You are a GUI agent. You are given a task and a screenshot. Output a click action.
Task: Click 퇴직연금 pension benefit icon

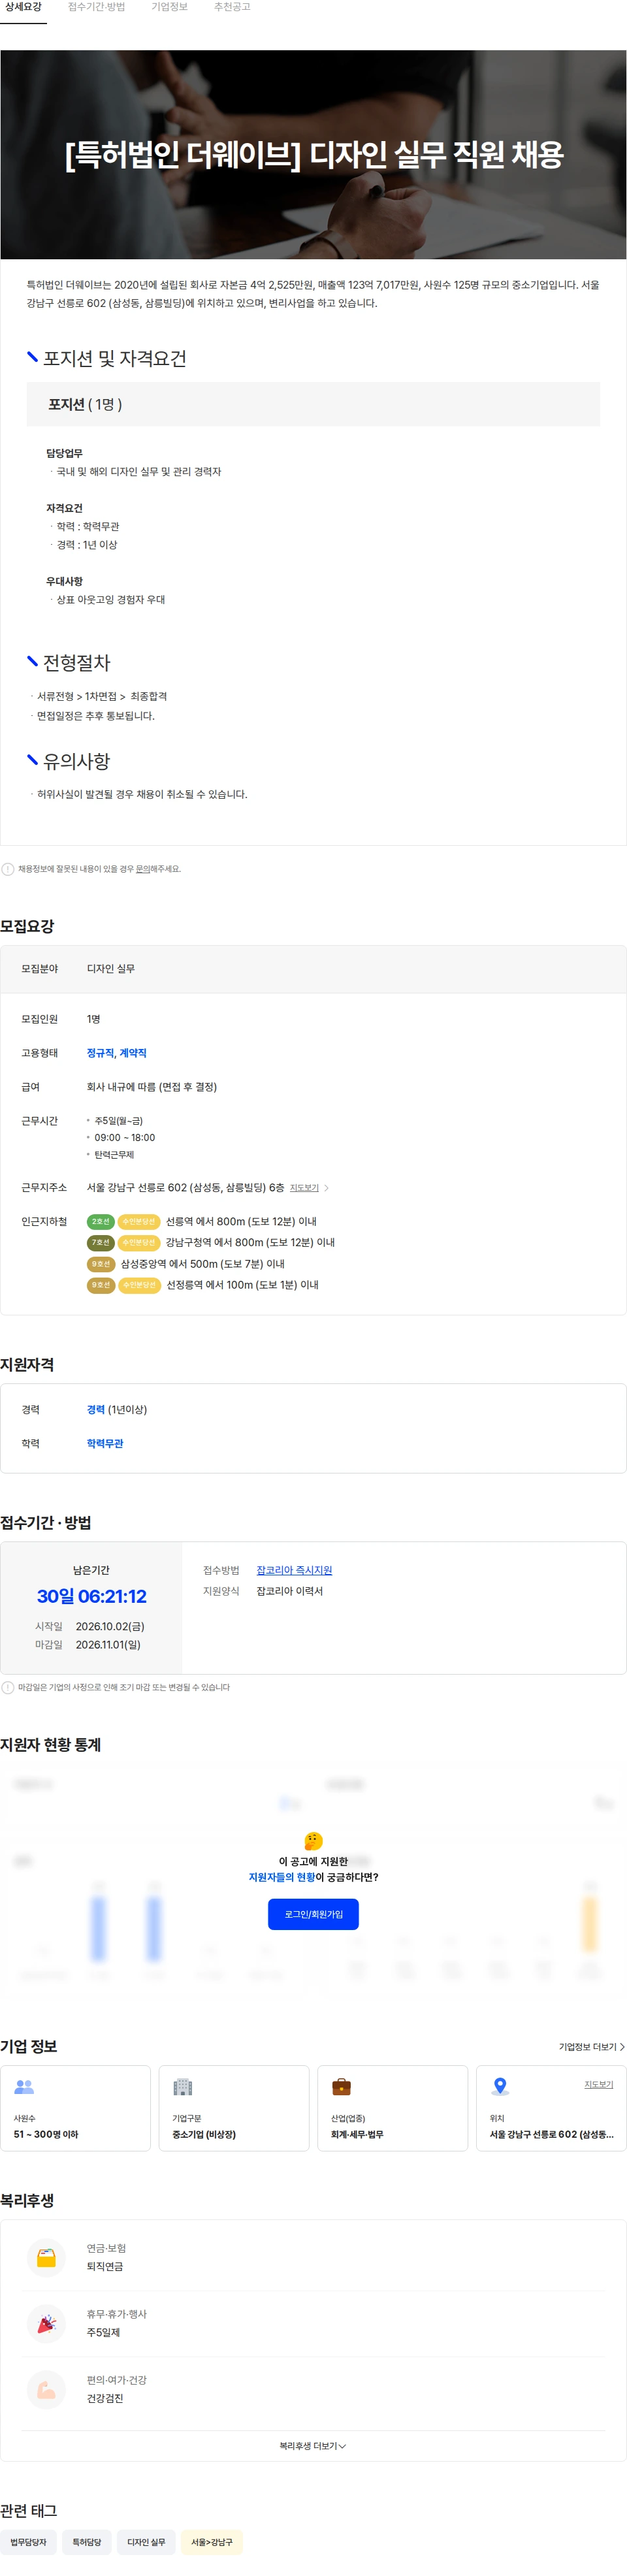[x=46, y=2258]
